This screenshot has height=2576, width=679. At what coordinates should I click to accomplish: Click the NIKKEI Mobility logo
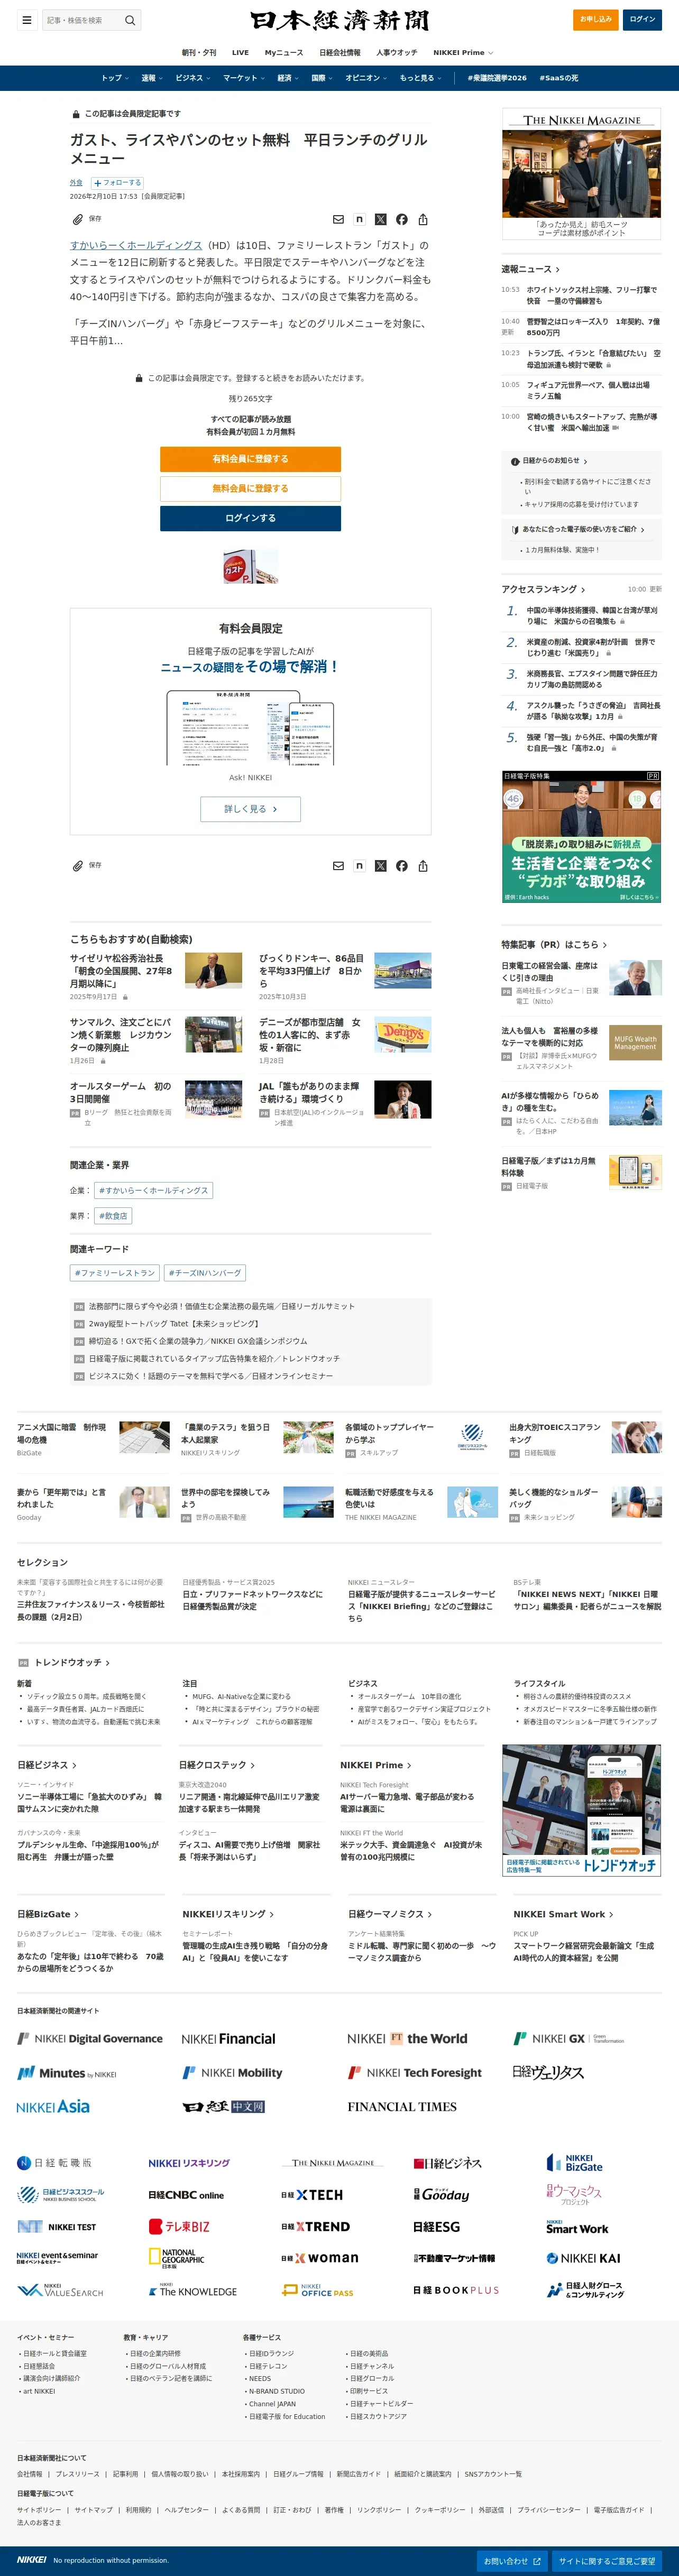(232, 2073)
